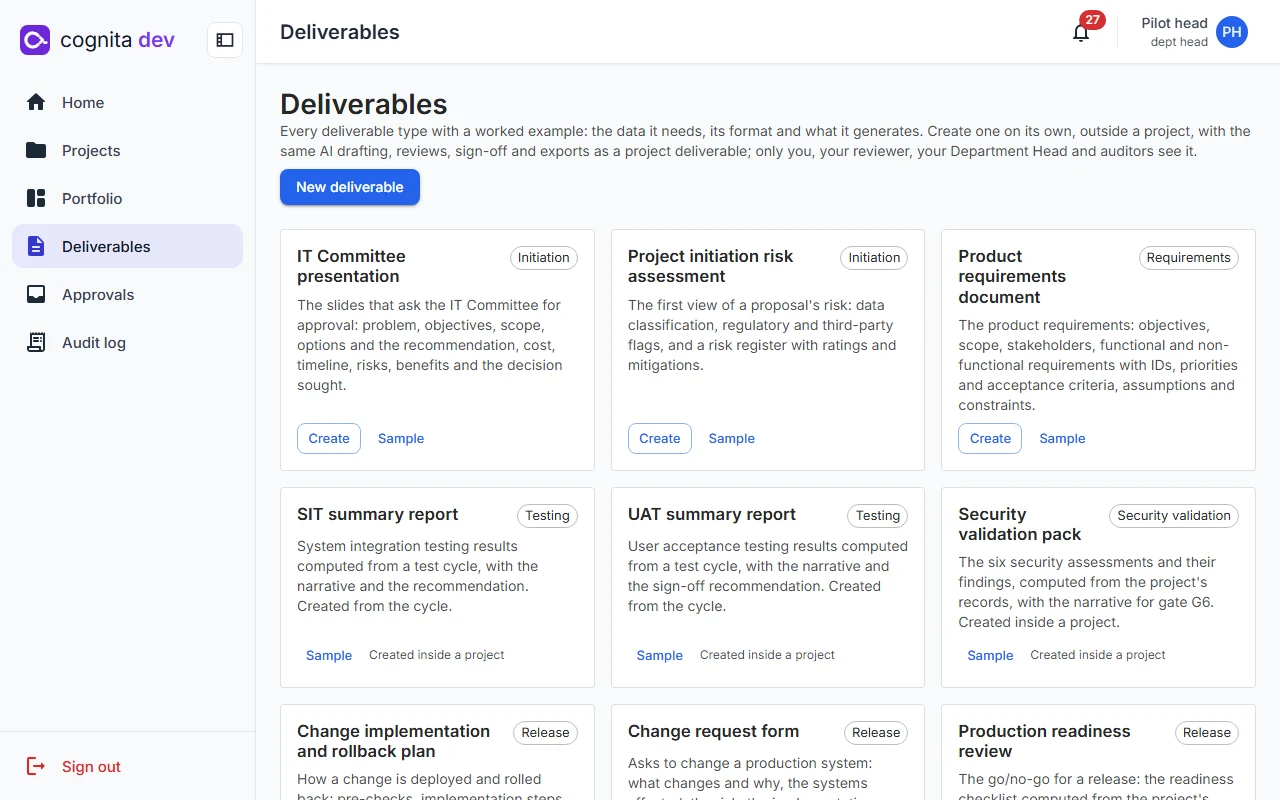Image resolution: width=1280 pixels, height=800 pixels.
Task: Click the Requirements tag on Product requirements
Action: coord(1189,257)
